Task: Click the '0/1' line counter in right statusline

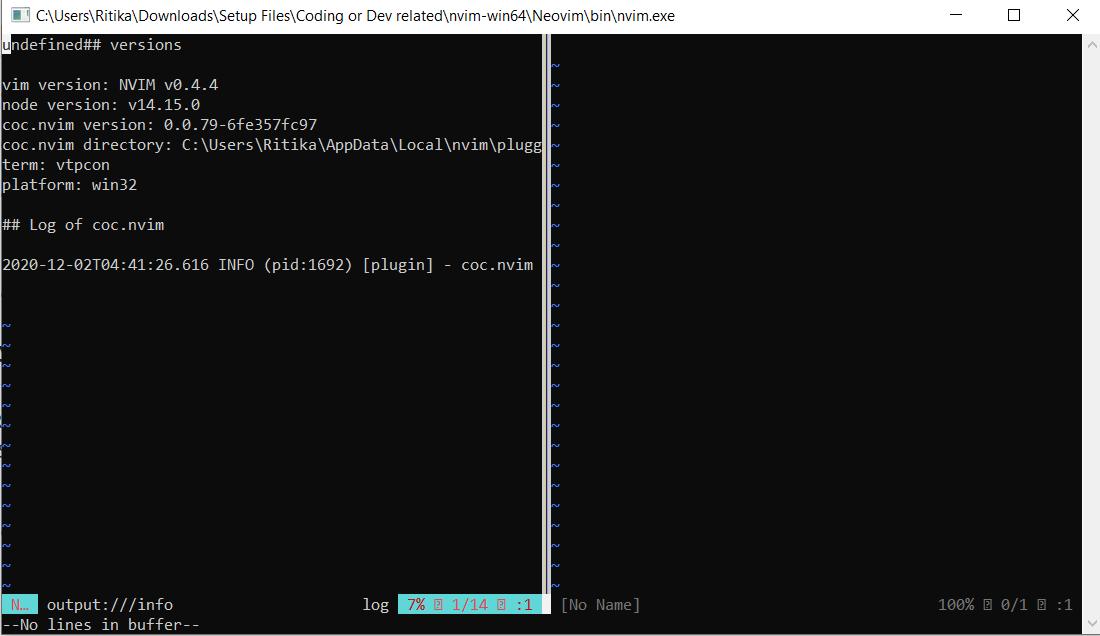Action: click(1014, 604)
